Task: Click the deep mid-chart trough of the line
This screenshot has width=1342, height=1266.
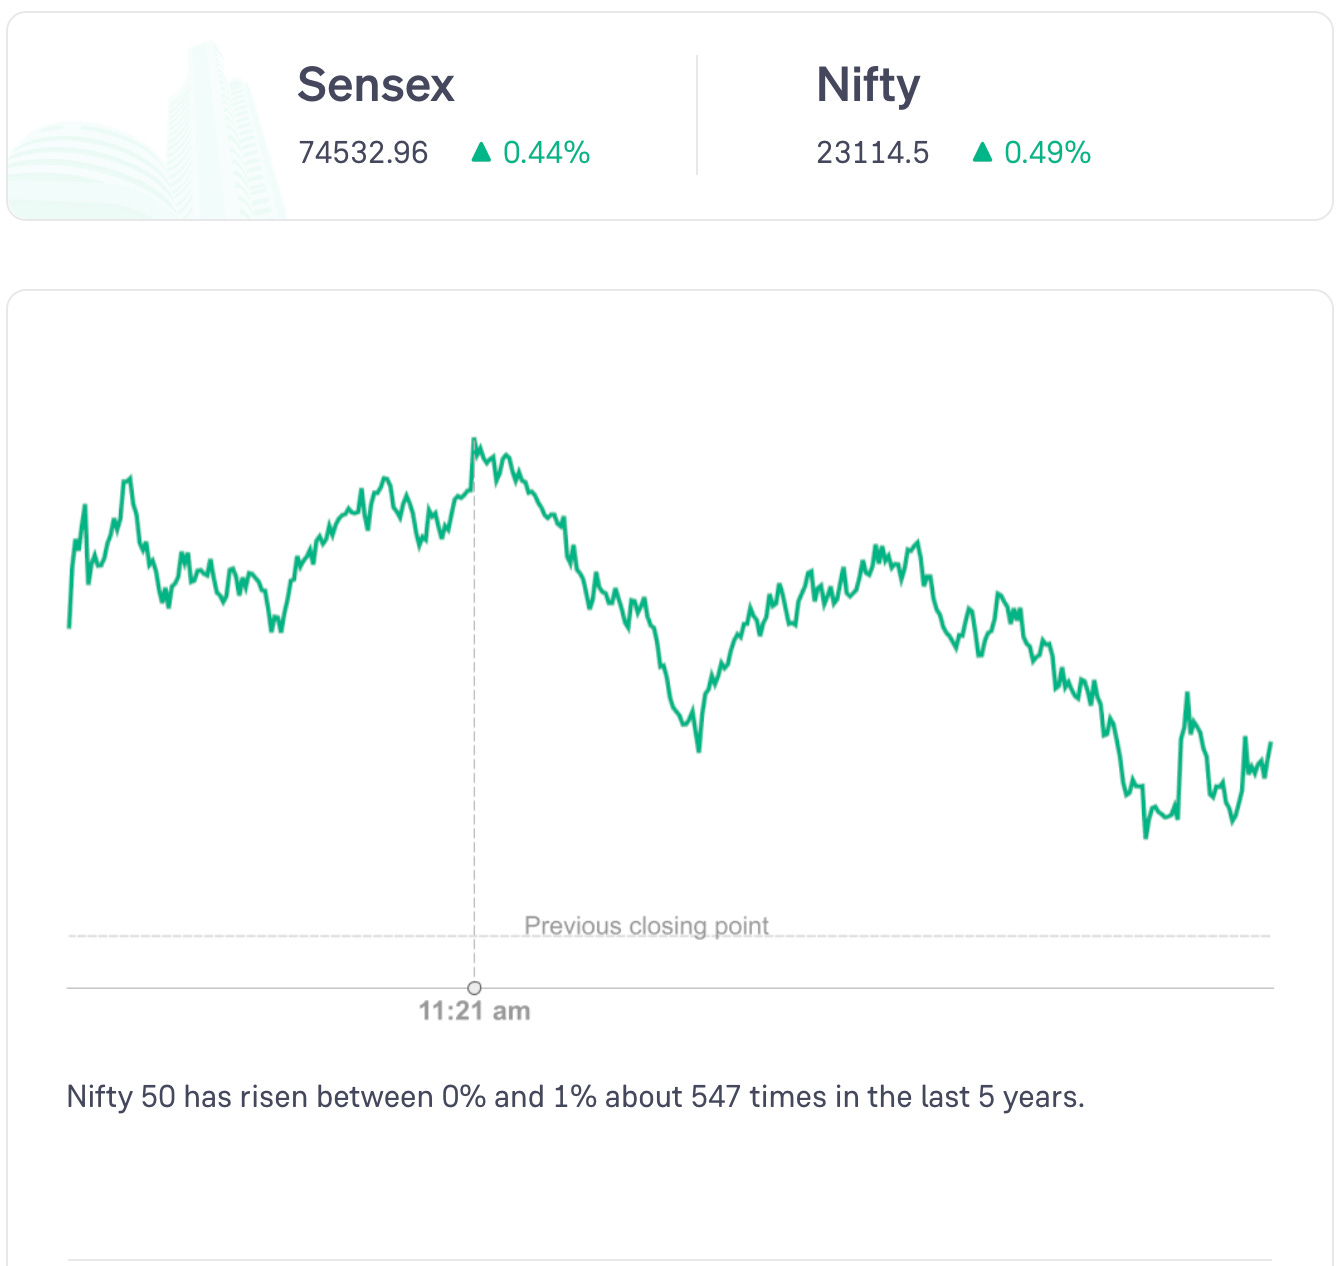Action: point(698,749)
